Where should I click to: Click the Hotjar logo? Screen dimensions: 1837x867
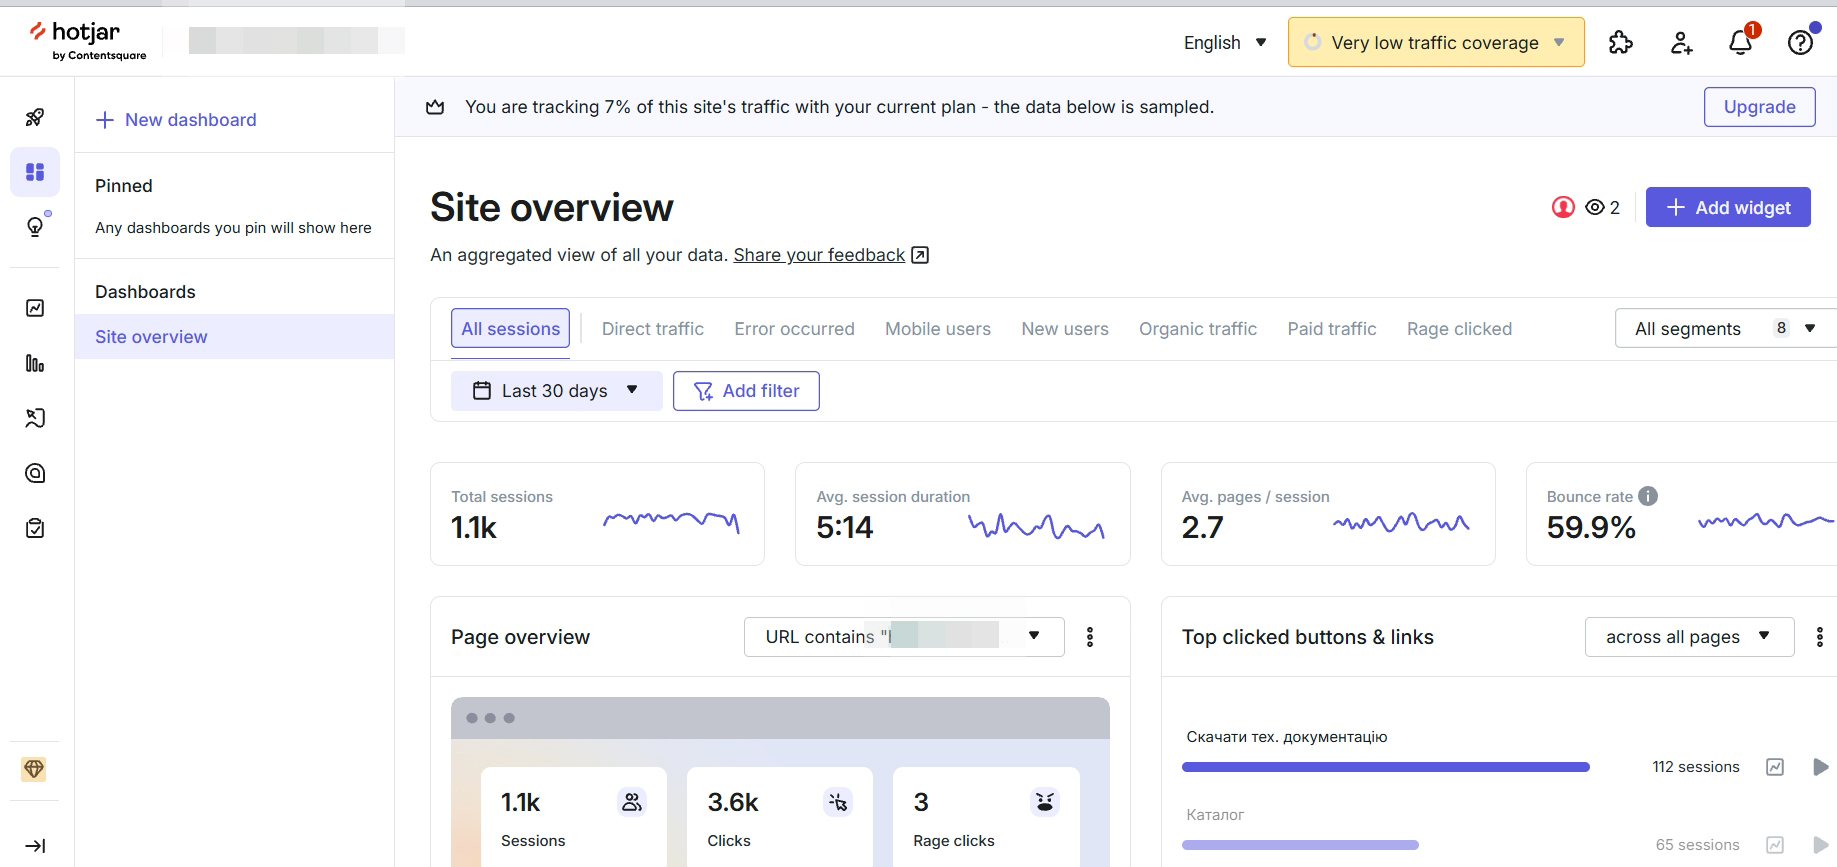point(88,41)
